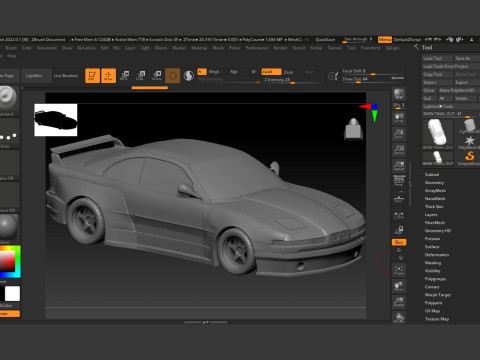
Task: Select the Rotate transform icon
Action: 157,75
